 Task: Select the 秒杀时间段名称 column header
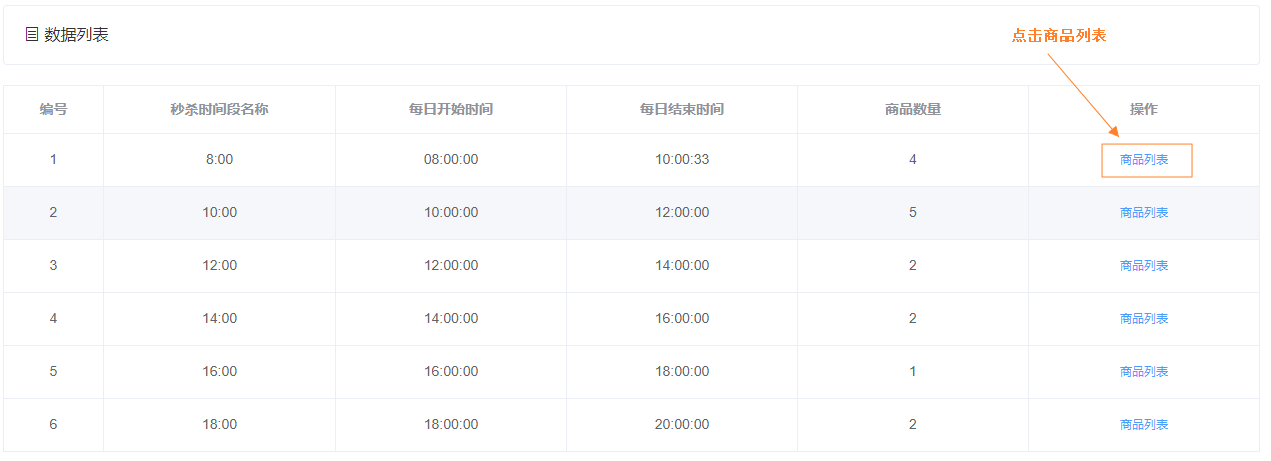coord(219,110)
